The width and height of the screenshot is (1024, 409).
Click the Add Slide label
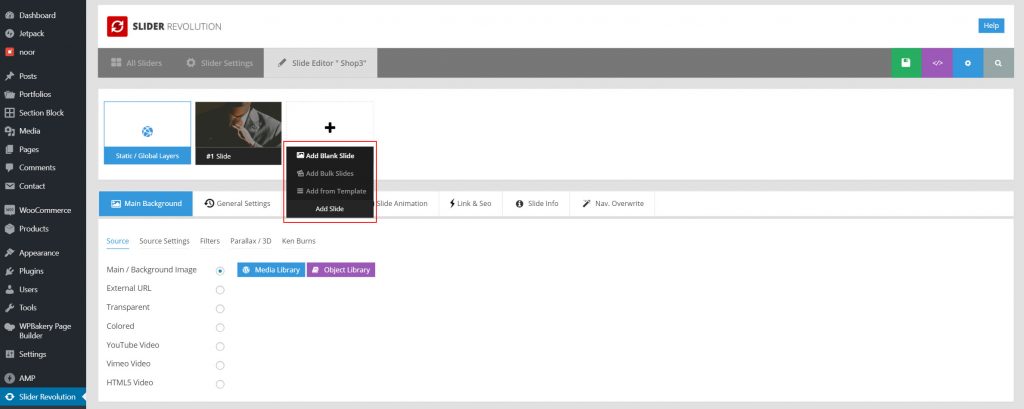click(x=330, y=209)
